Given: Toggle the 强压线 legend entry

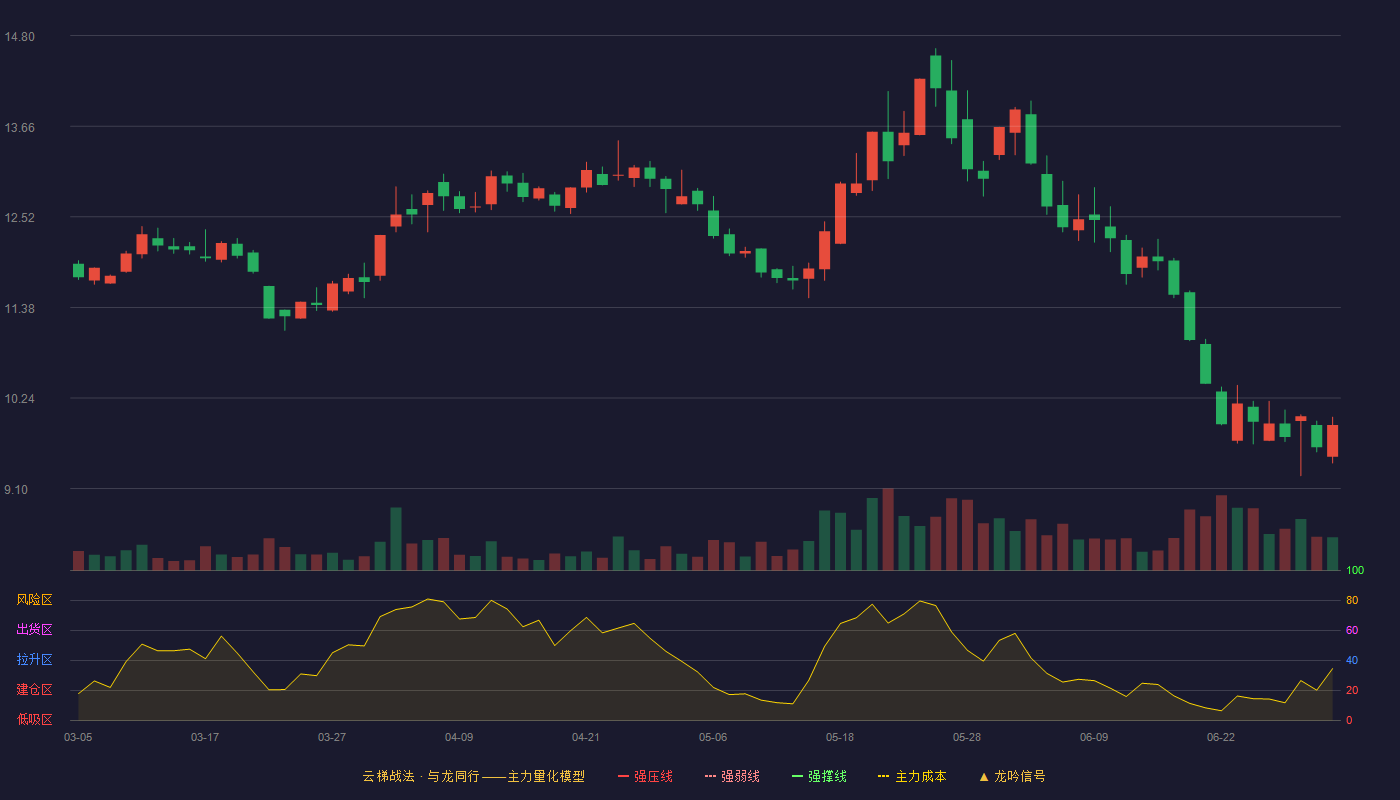Looking at the screenshot, I should [x=645, y=776].
